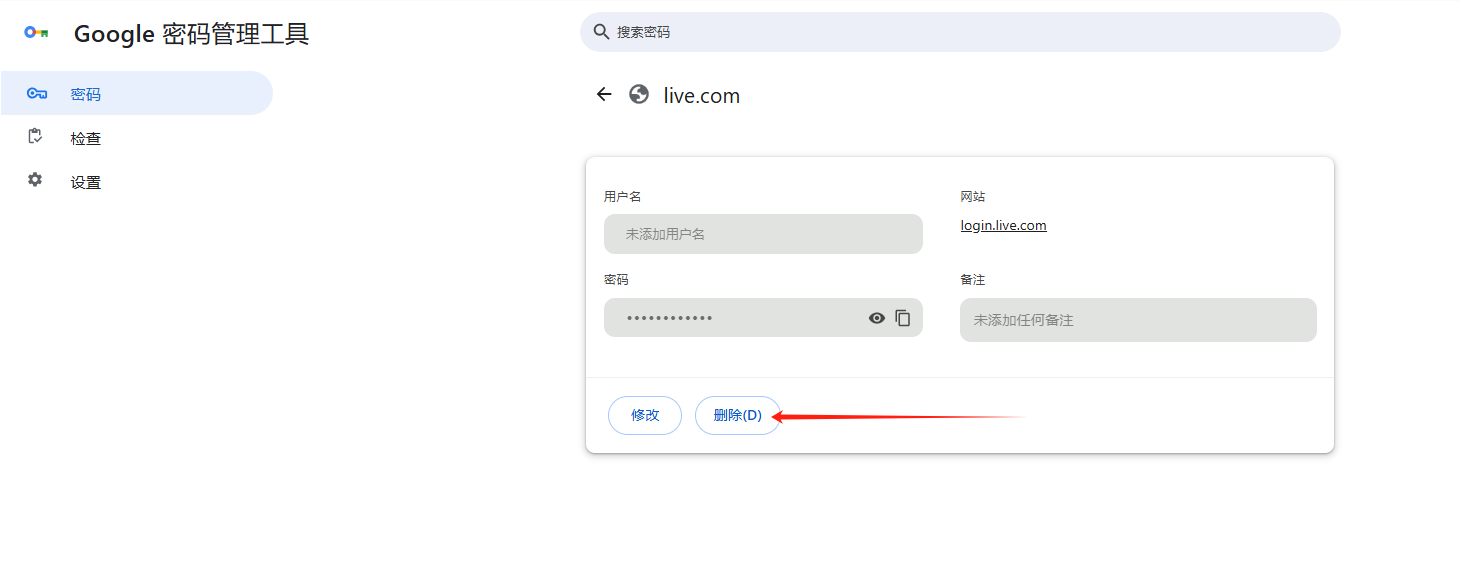Viewport: 1459px width, 575px height.
Task: Show password using the eye icon
Action: tap(877, 318)
